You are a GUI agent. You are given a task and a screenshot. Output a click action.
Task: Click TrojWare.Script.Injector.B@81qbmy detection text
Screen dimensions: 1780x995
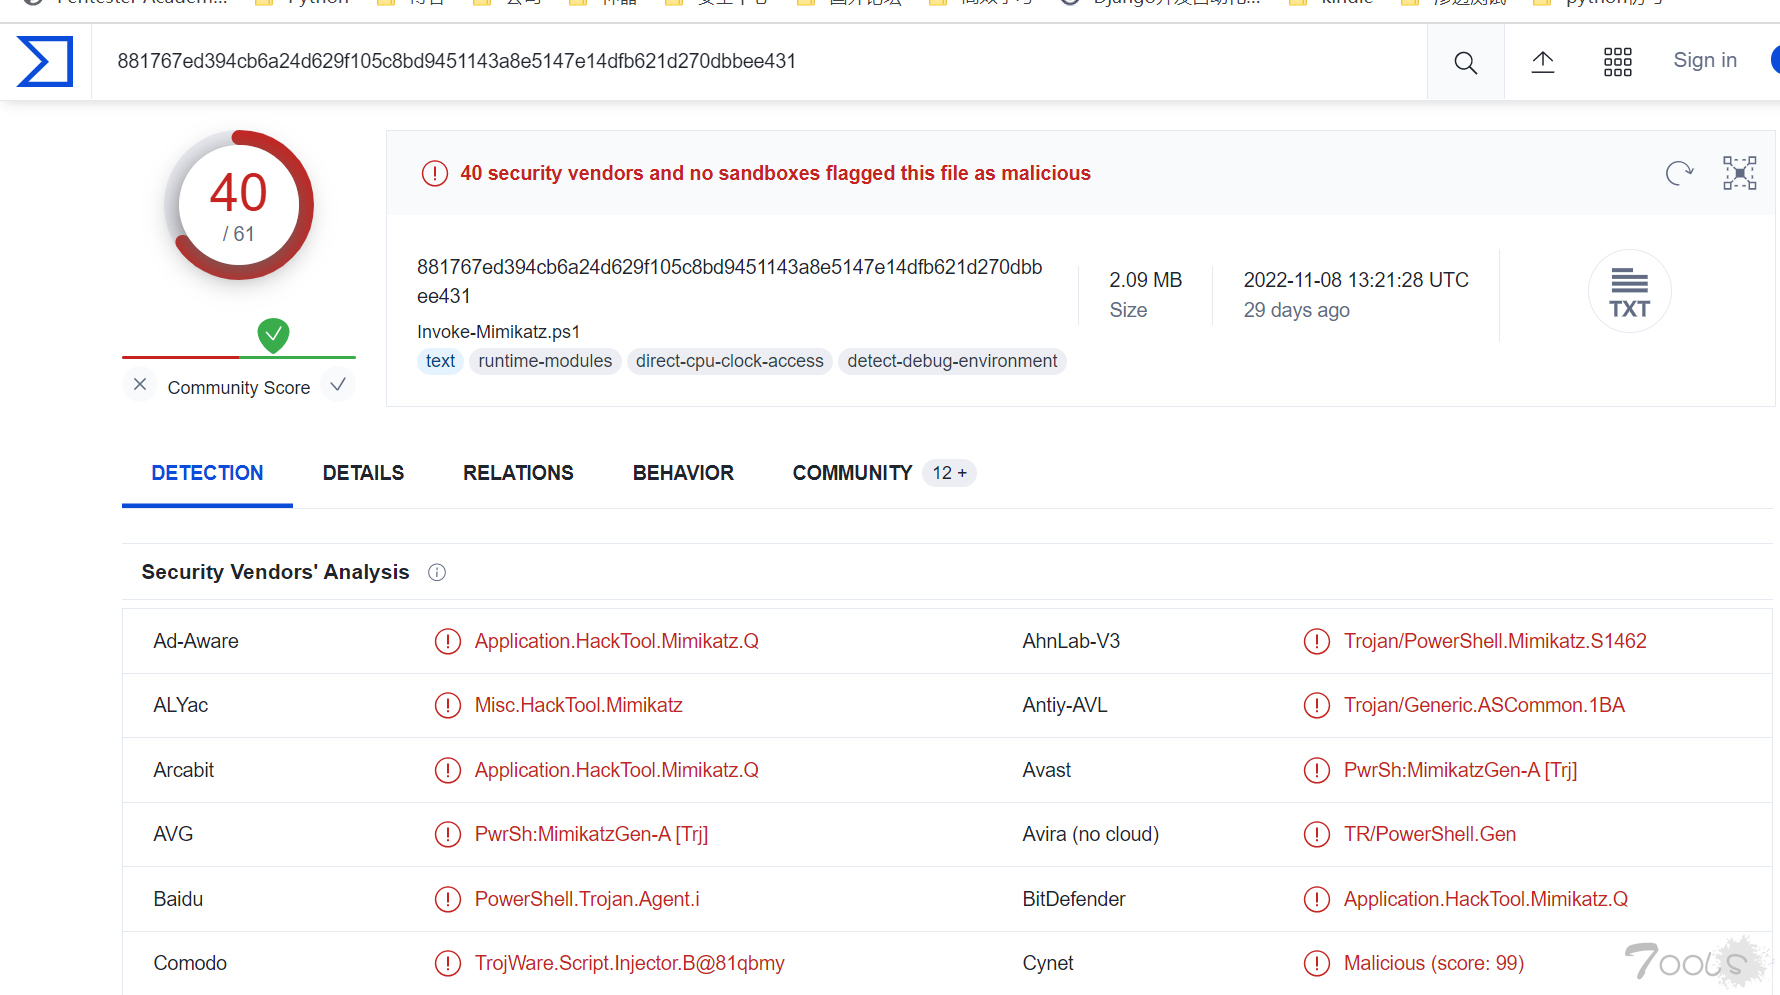click(x=629, y=963)
